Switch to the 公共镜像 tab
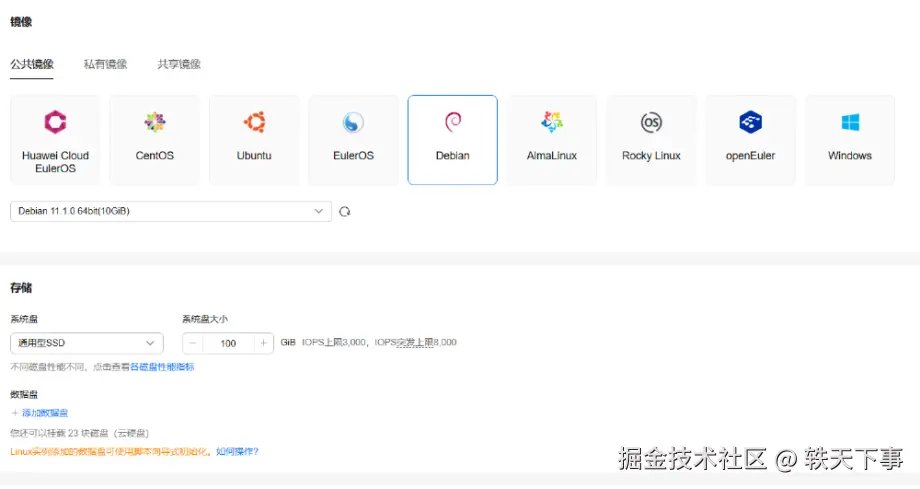Image resolution: width=920 pixels, height=489 pixels. point(32,64)
